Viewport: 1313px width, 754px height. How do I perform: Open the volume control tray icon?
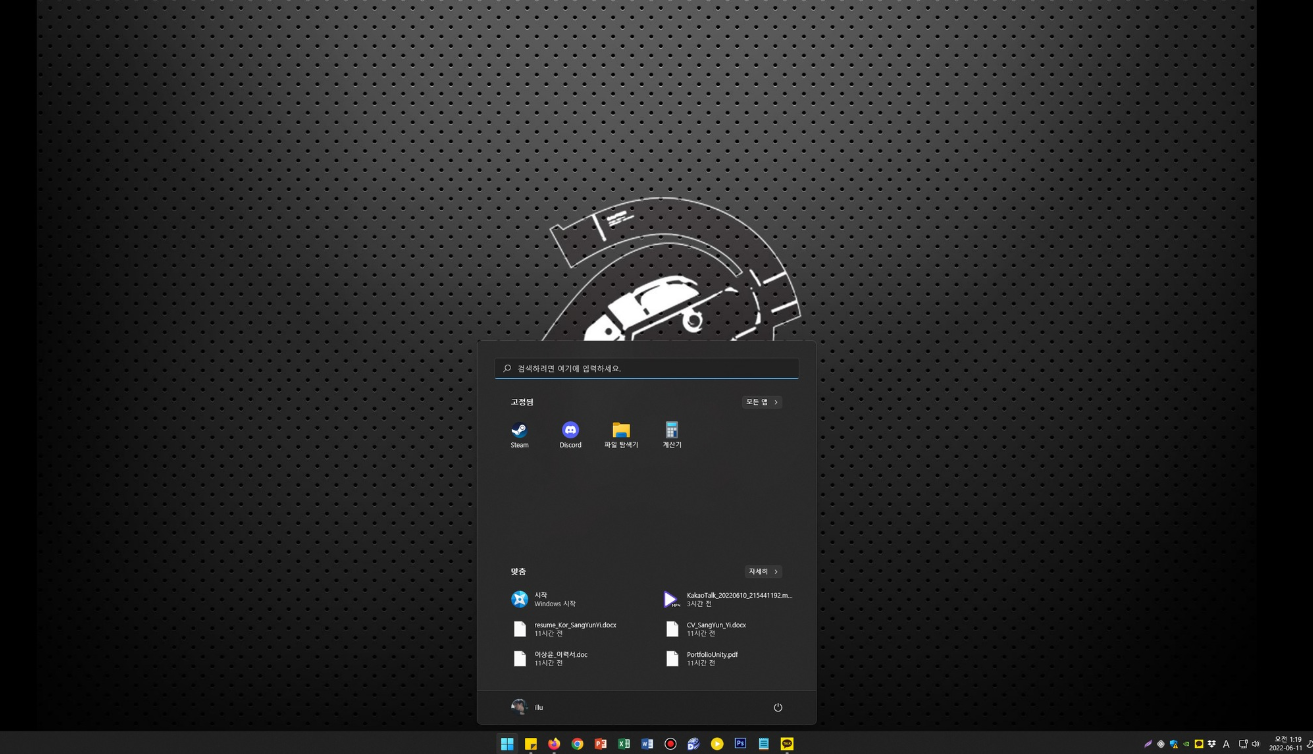coord(1255,744)
